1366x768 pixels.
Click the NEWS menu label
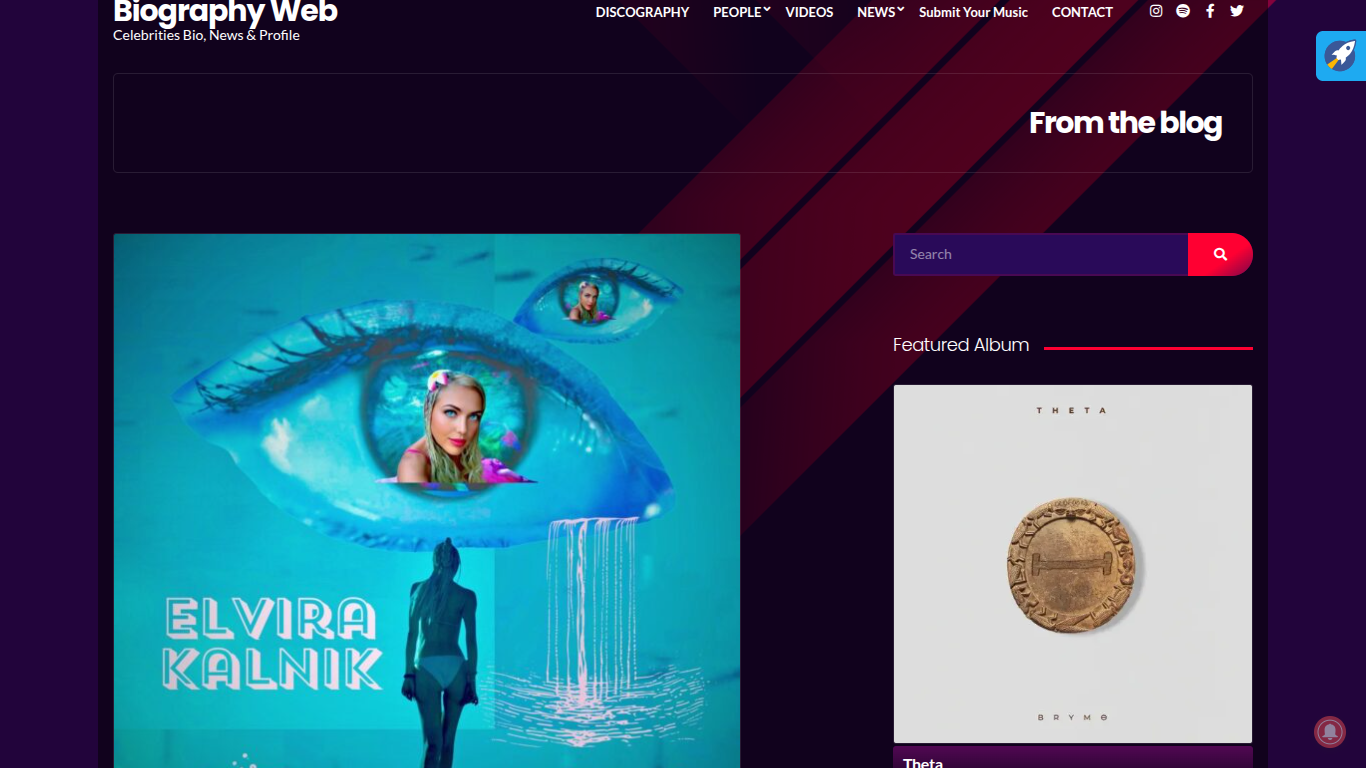(x=876, y=12)
